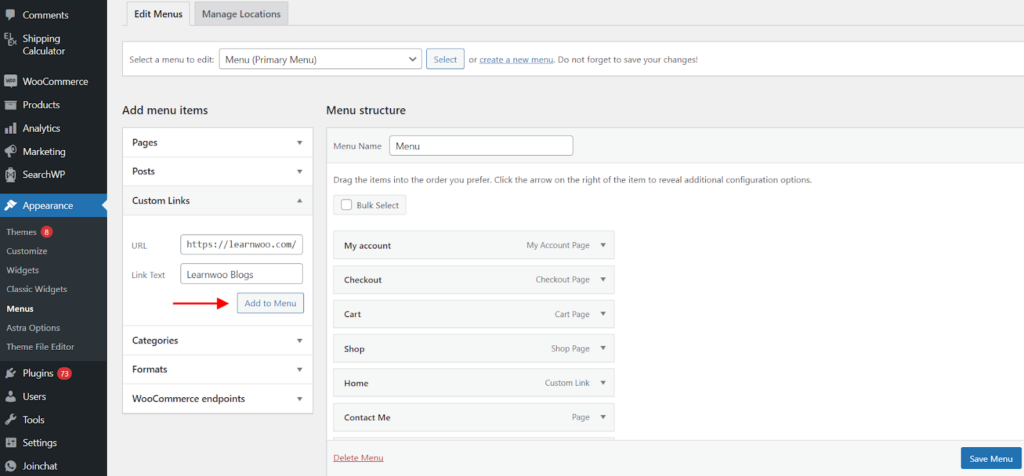The image size is (1024, 476).
Task: Click the WooCommerce logo icon in sidebar
Action: tap(10, 82)
